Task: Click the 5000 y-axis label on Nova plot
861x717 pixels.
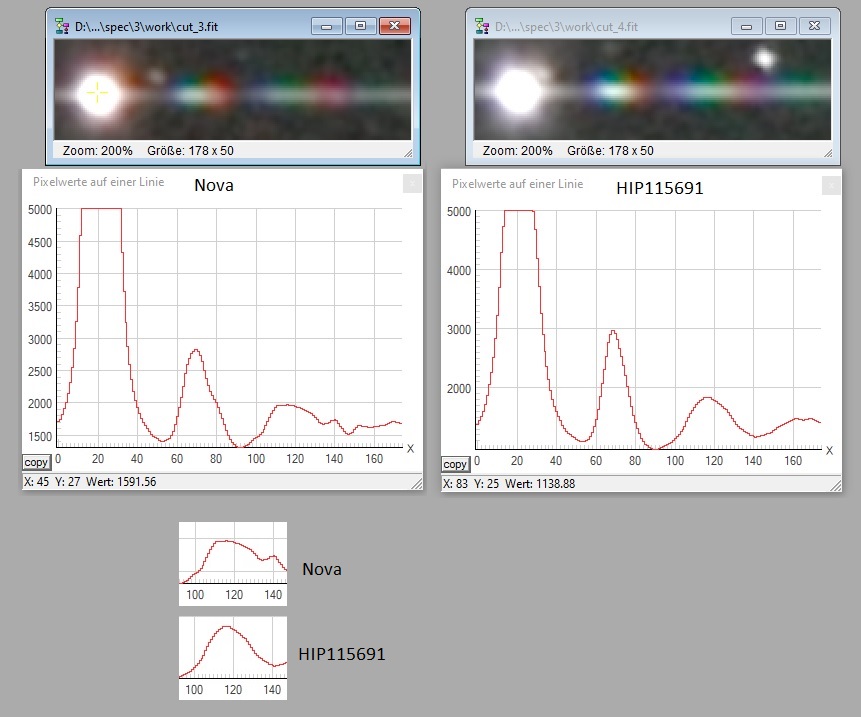Action: pos(40,210)
